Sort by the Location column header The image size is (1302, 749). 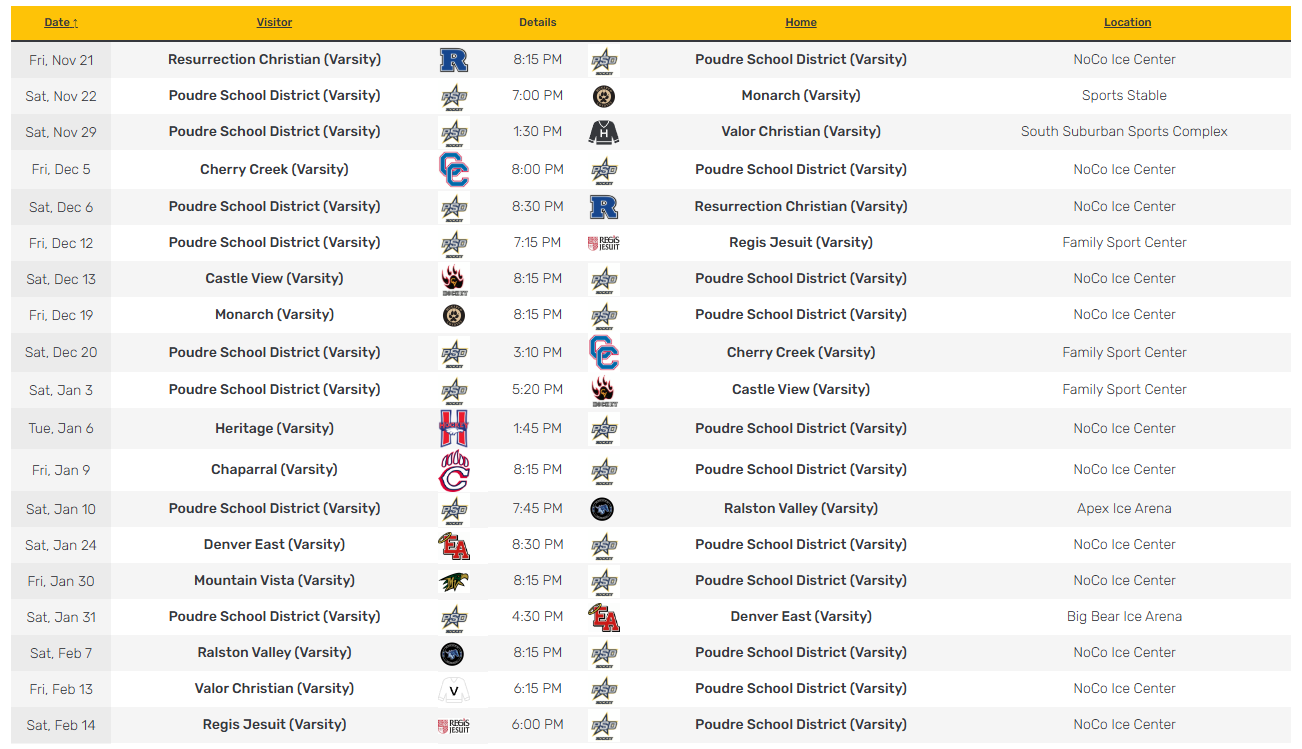point(1127,22)
